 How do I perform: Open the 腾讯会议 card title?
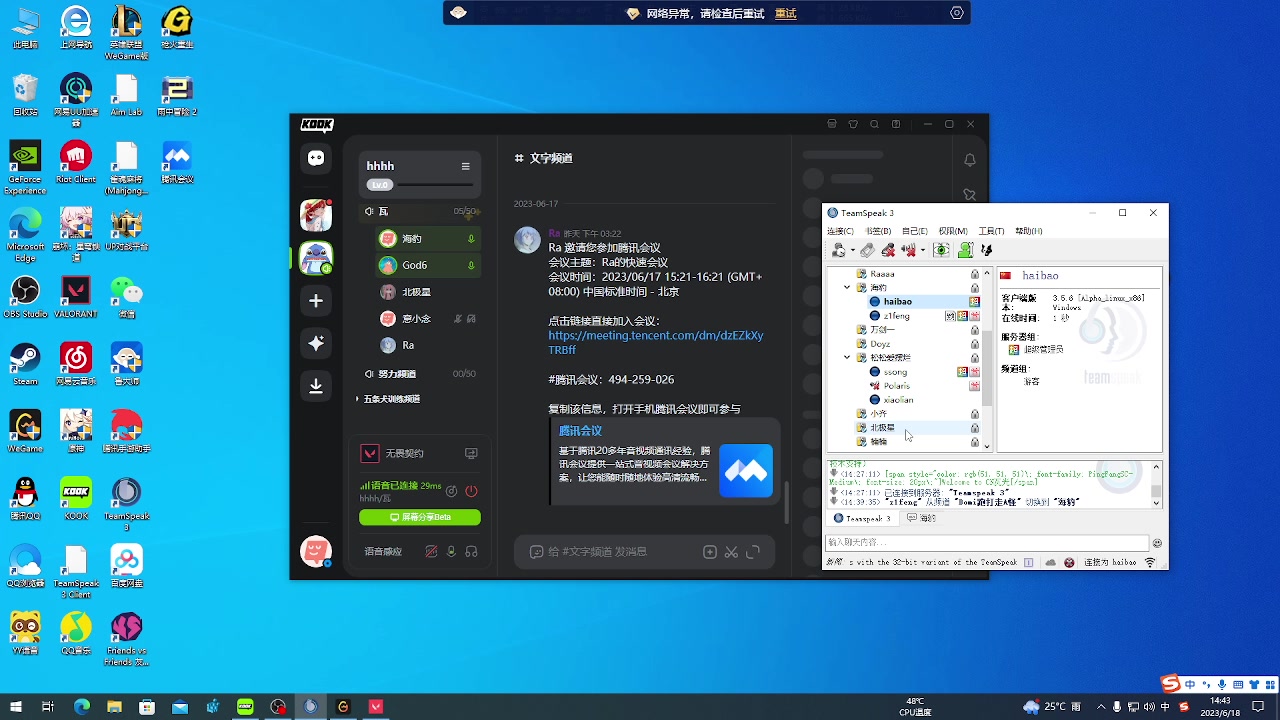pos(580,430)
